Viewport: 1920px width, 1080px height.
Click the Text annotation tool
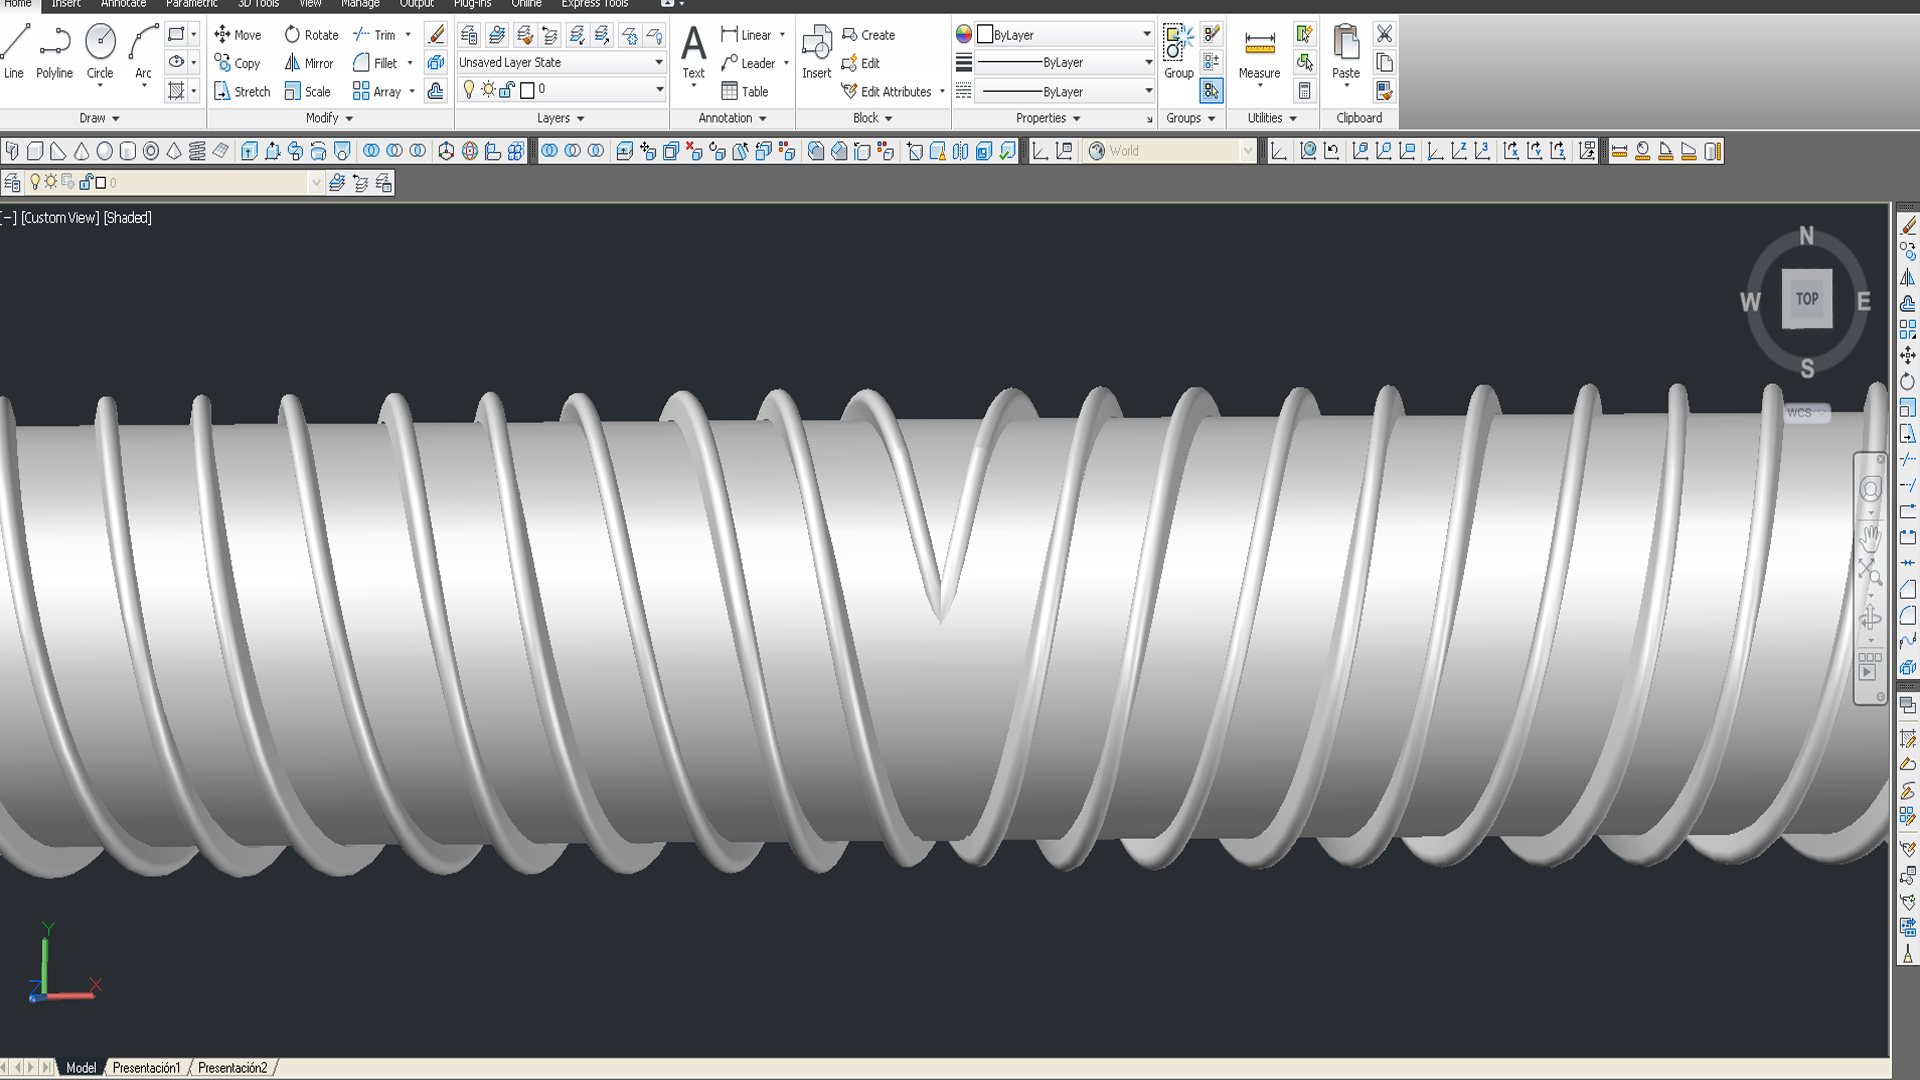[x=693, y=52]
